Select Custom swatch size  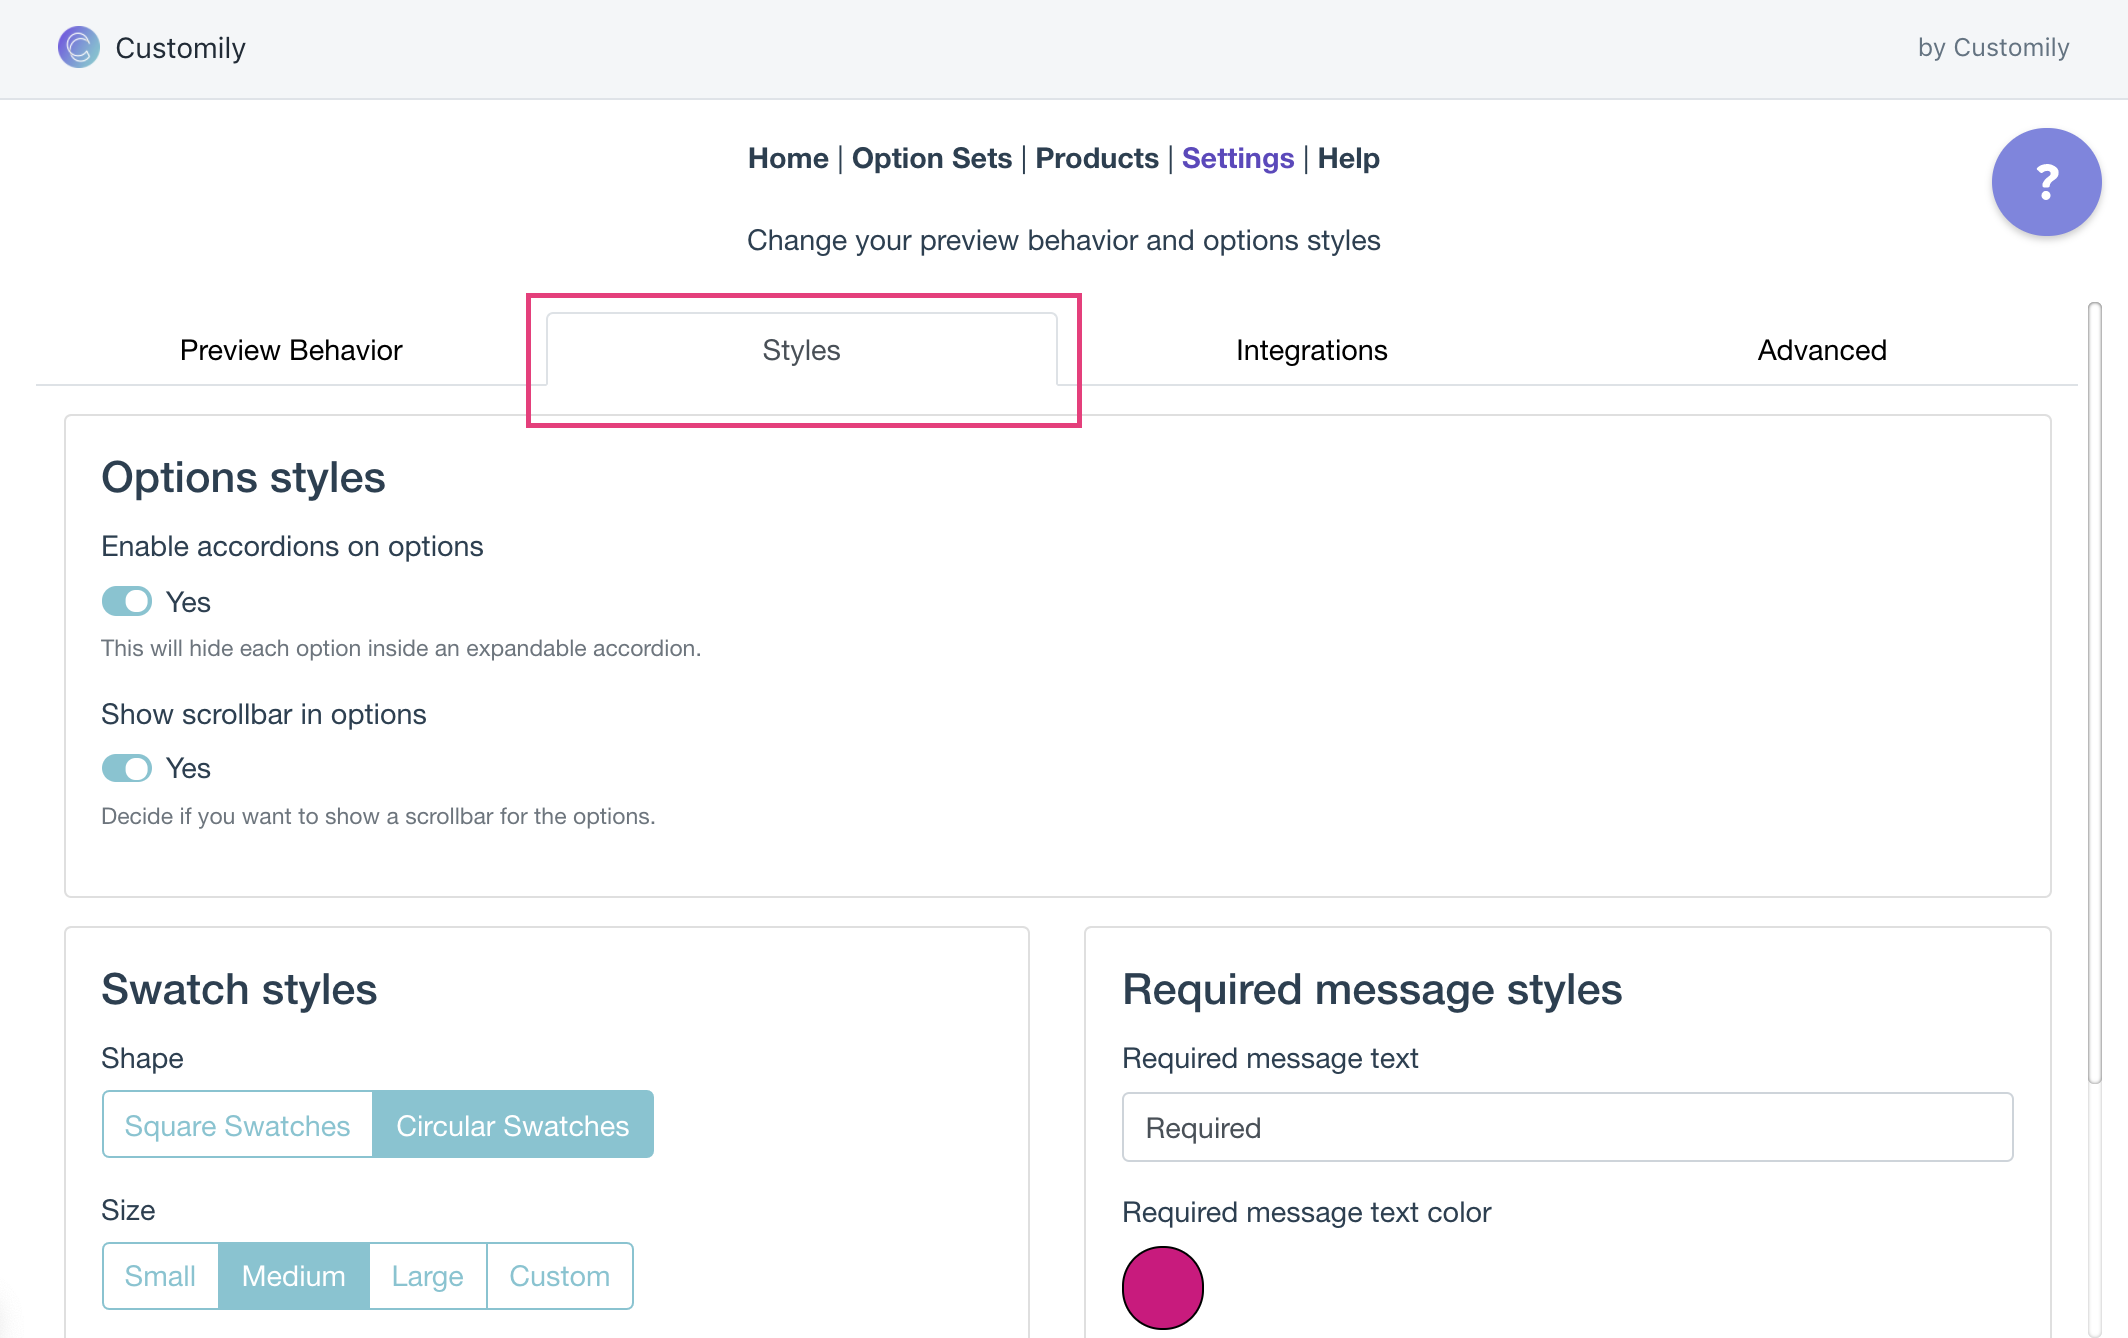(x=560, y=1276)
